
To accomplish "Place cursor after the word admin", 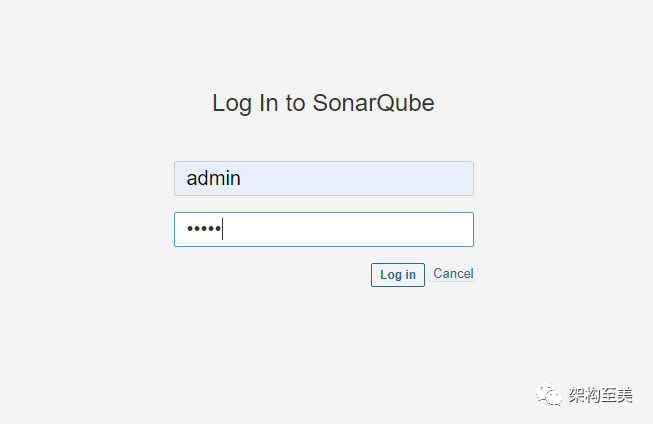I will [x=242, y=179].
